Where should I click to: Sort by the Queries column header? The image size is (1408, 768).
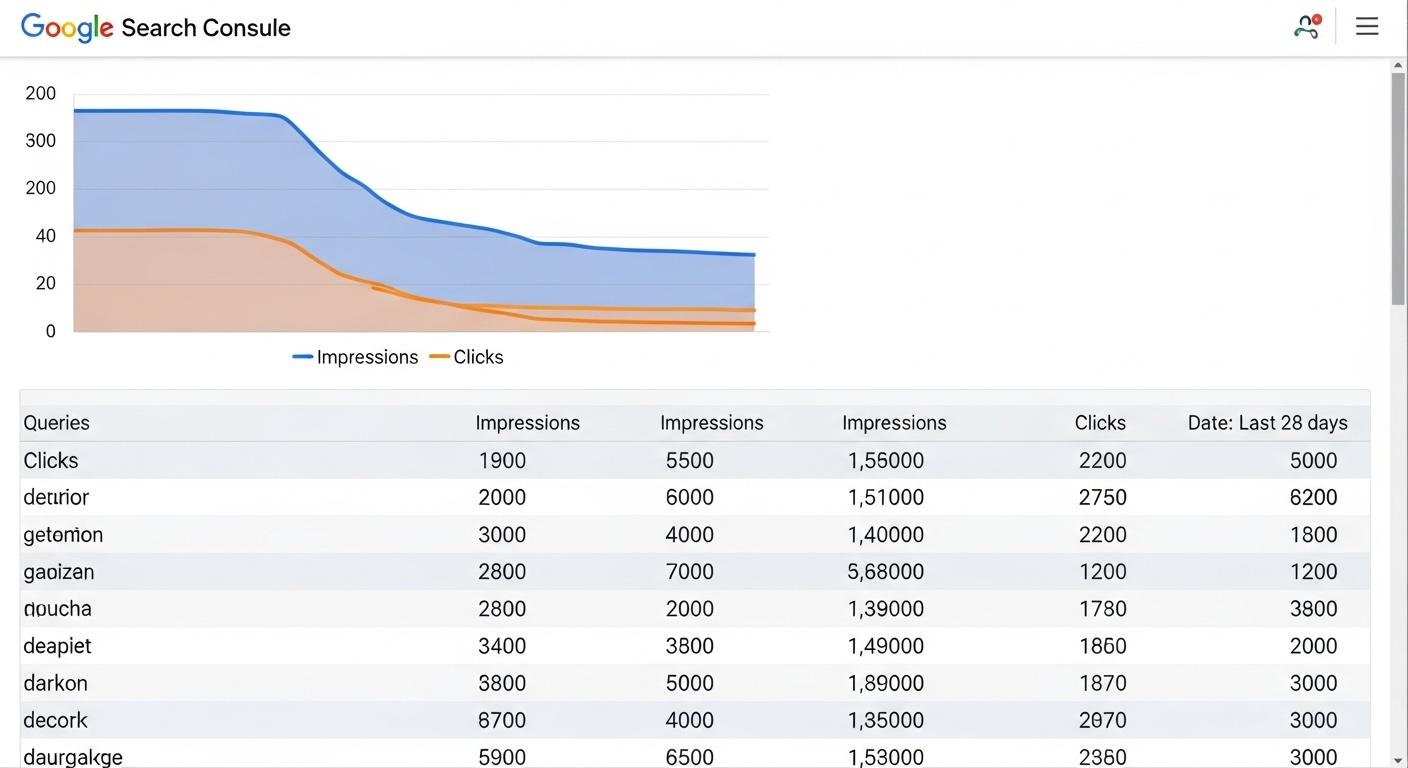click(x=57, y=423)
